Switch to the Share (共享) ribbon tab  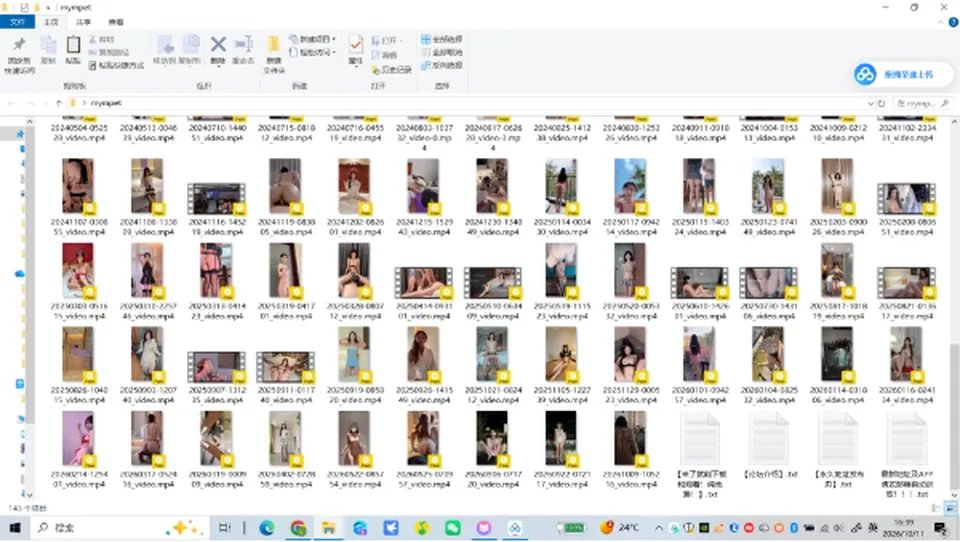(83, 22)
